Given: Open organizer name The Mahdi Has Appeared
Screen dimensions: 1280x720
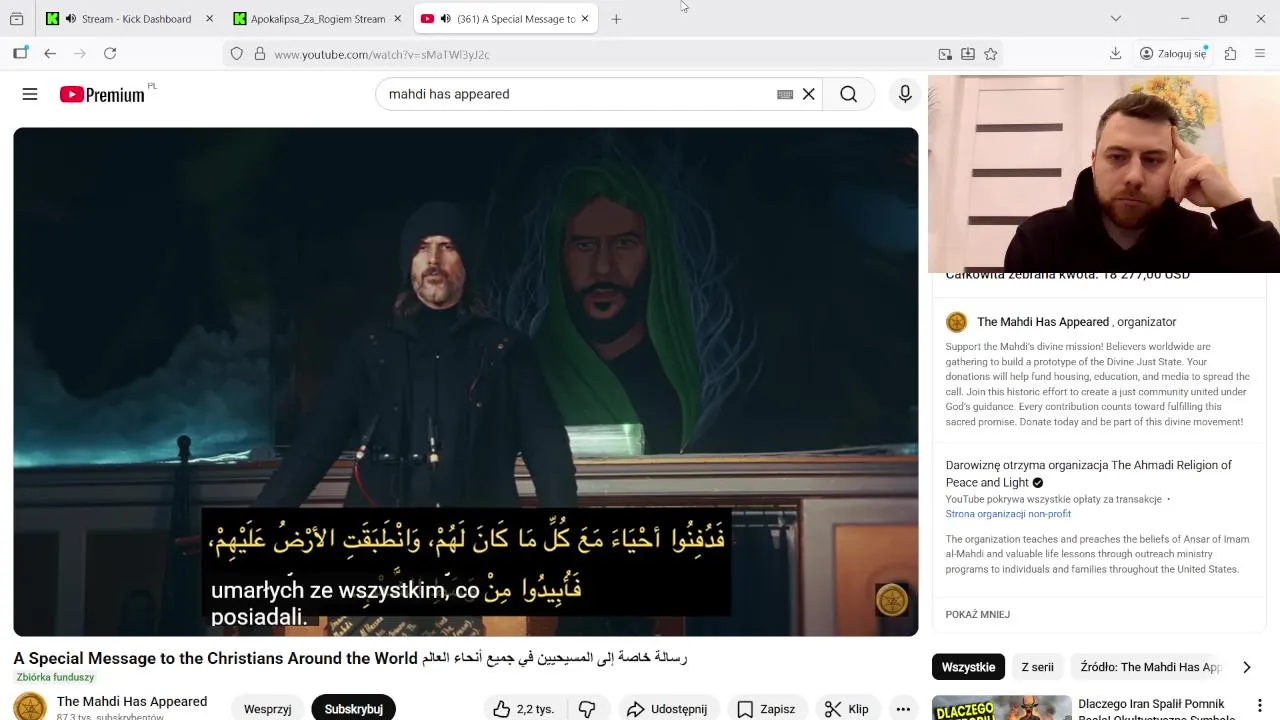Looking at the screenshot, I should coord(1043,322).
